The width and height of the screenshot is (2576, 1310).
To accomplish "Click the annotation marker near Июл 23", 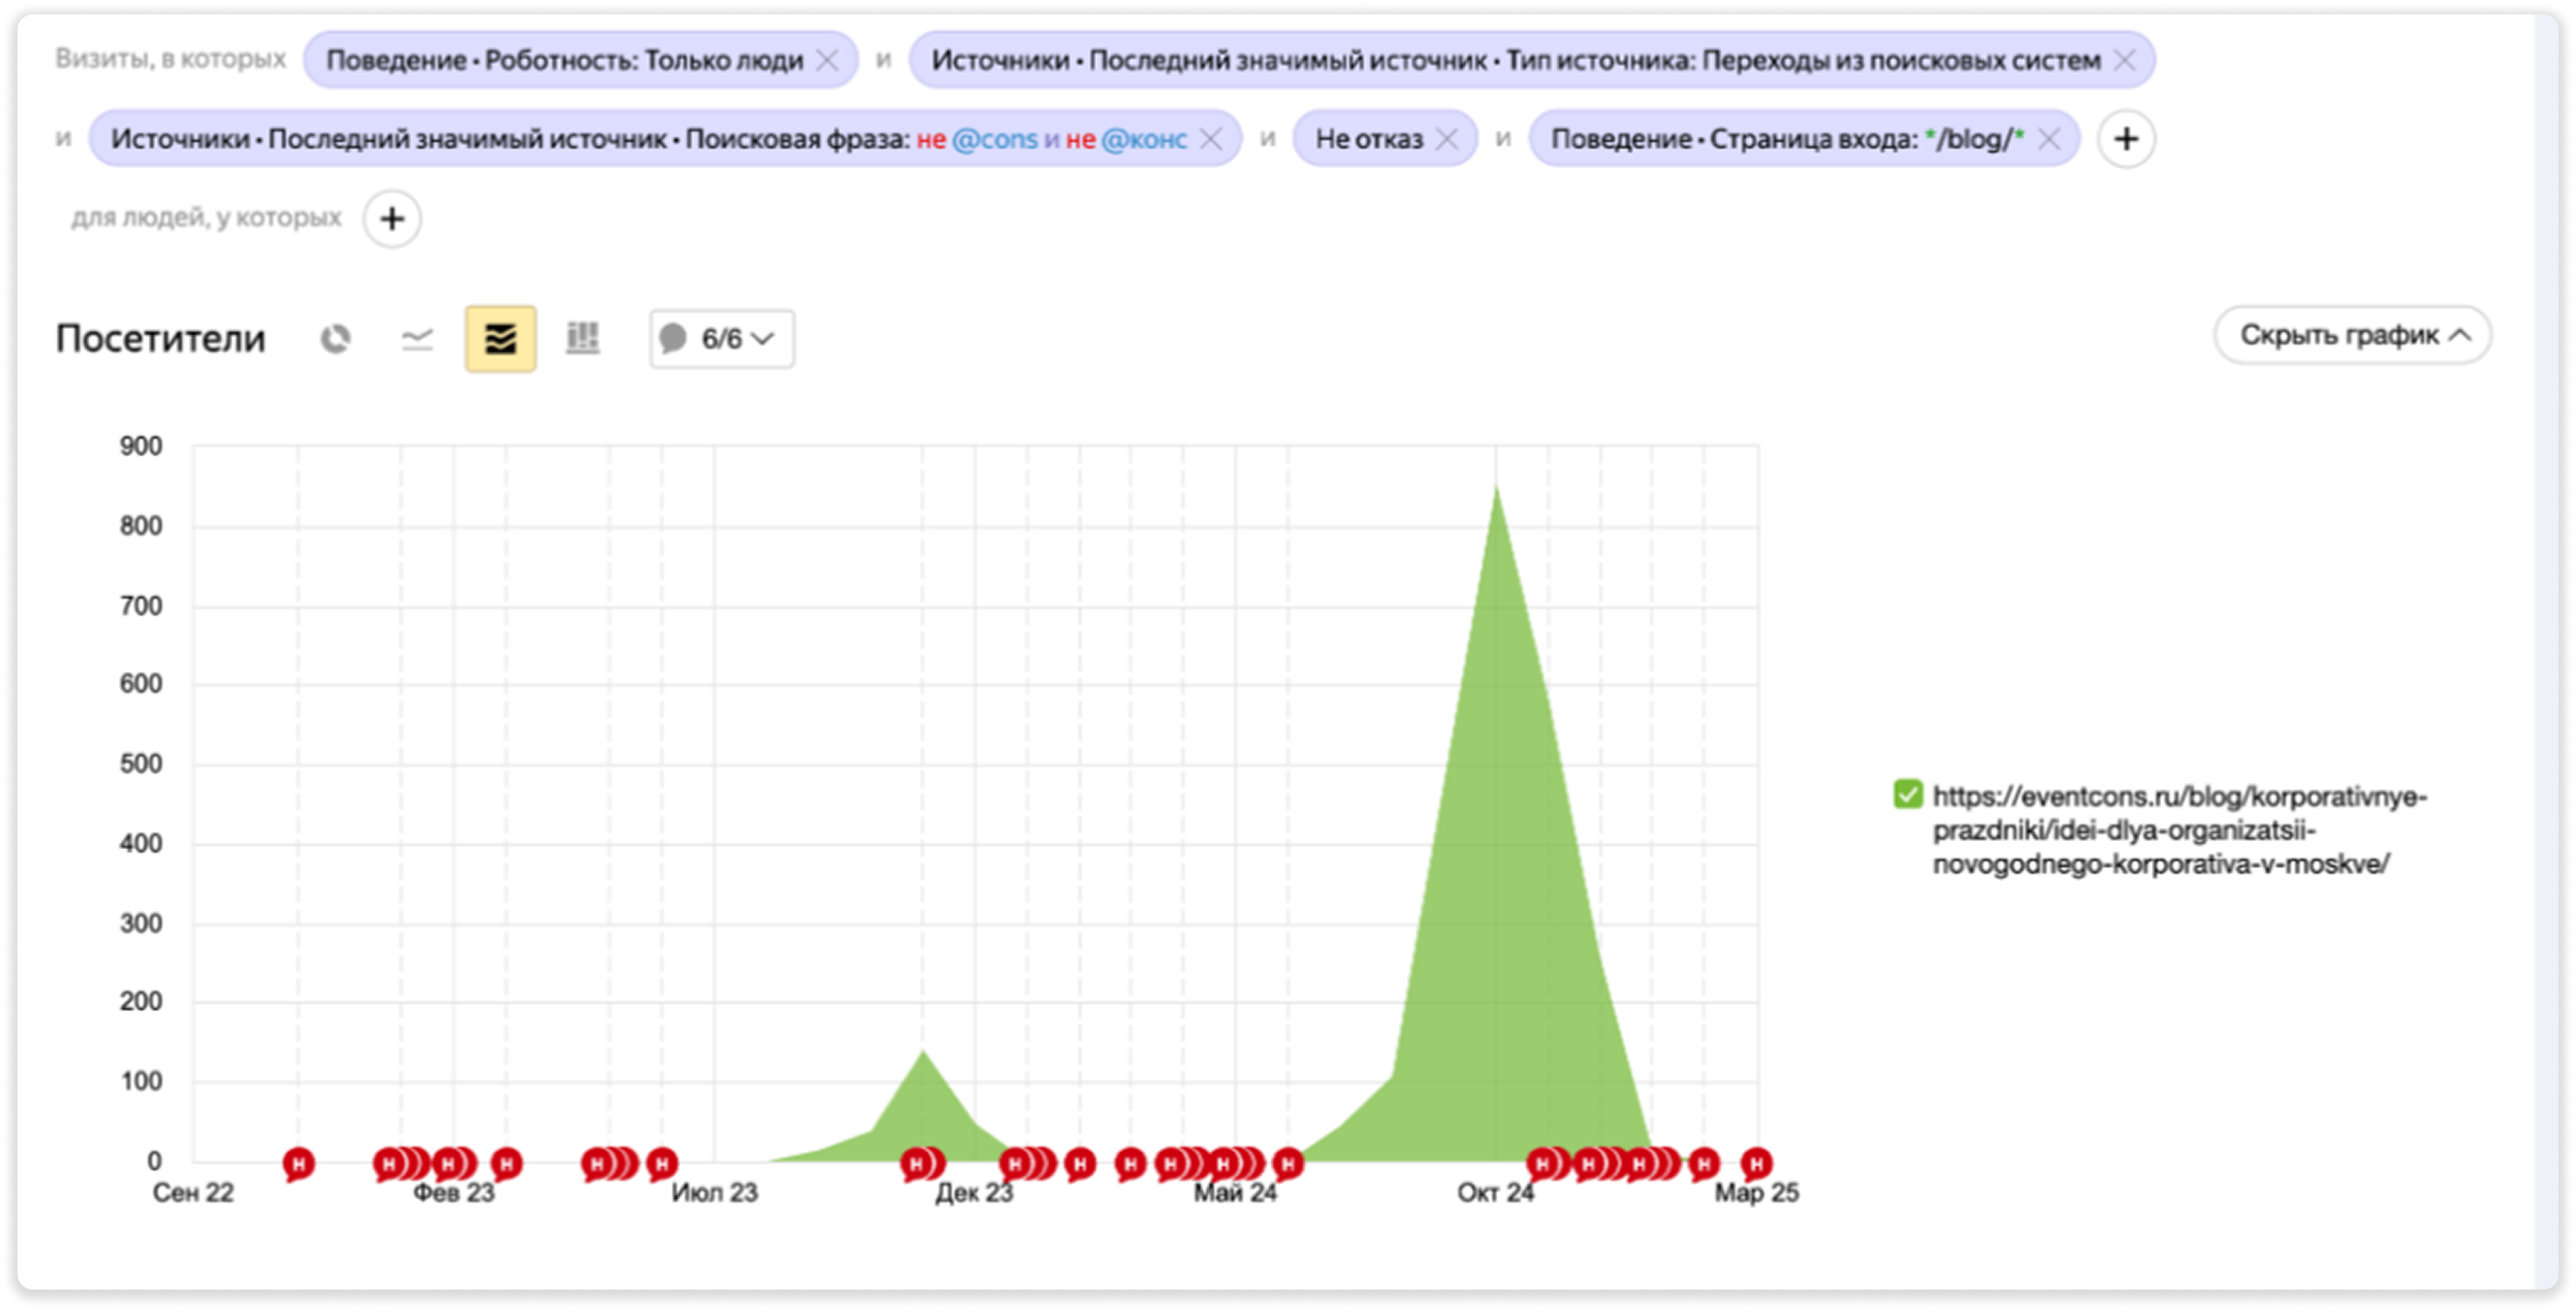I will (x=661, y=1163).
